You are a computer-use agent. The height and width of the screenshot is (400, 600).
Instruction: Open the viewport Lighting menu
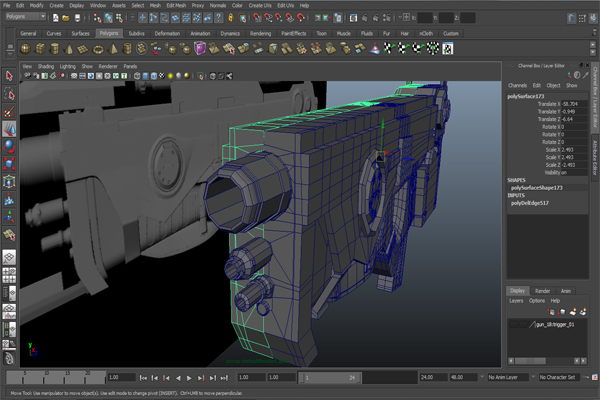pos(67,66)
